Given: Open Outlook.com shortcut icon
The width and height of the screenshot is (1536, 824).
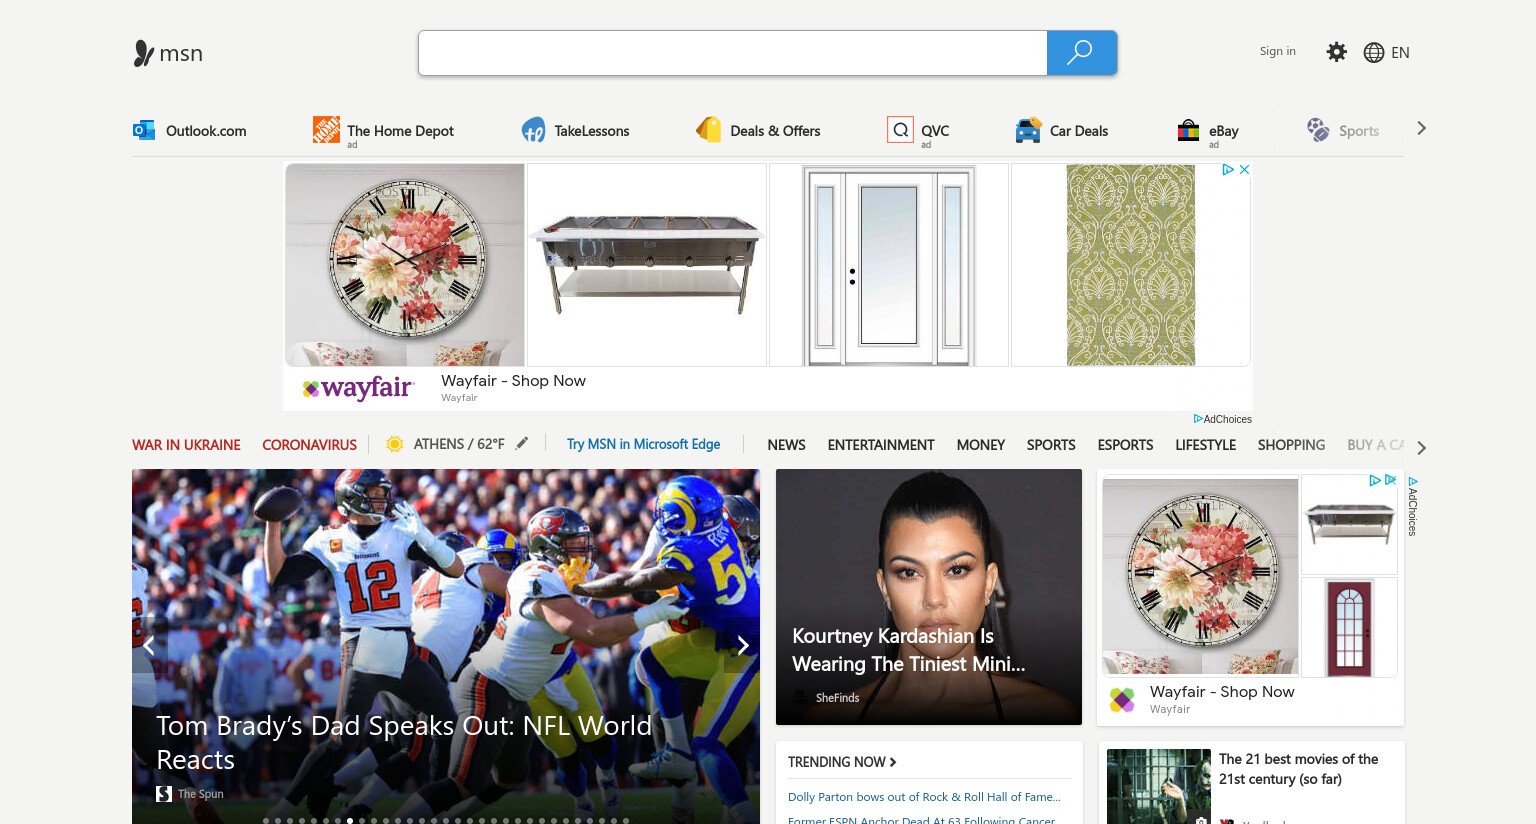Looking at the screenshot, I should [x=144, y=130].
